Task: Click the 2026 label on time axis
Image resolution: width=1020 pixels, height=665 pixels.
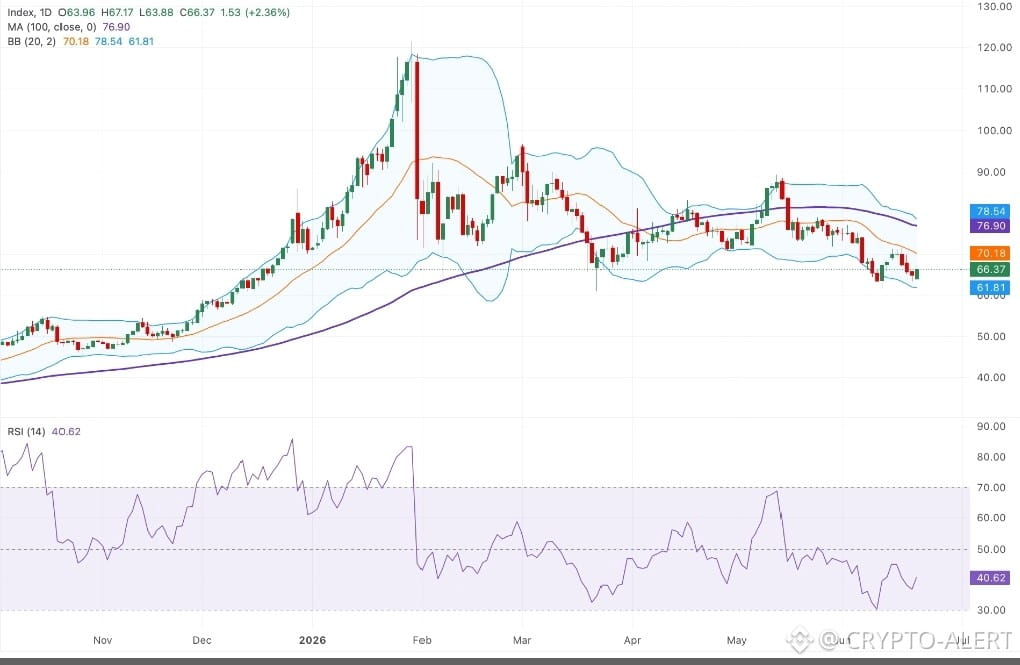Action: (x=312, y=640)
